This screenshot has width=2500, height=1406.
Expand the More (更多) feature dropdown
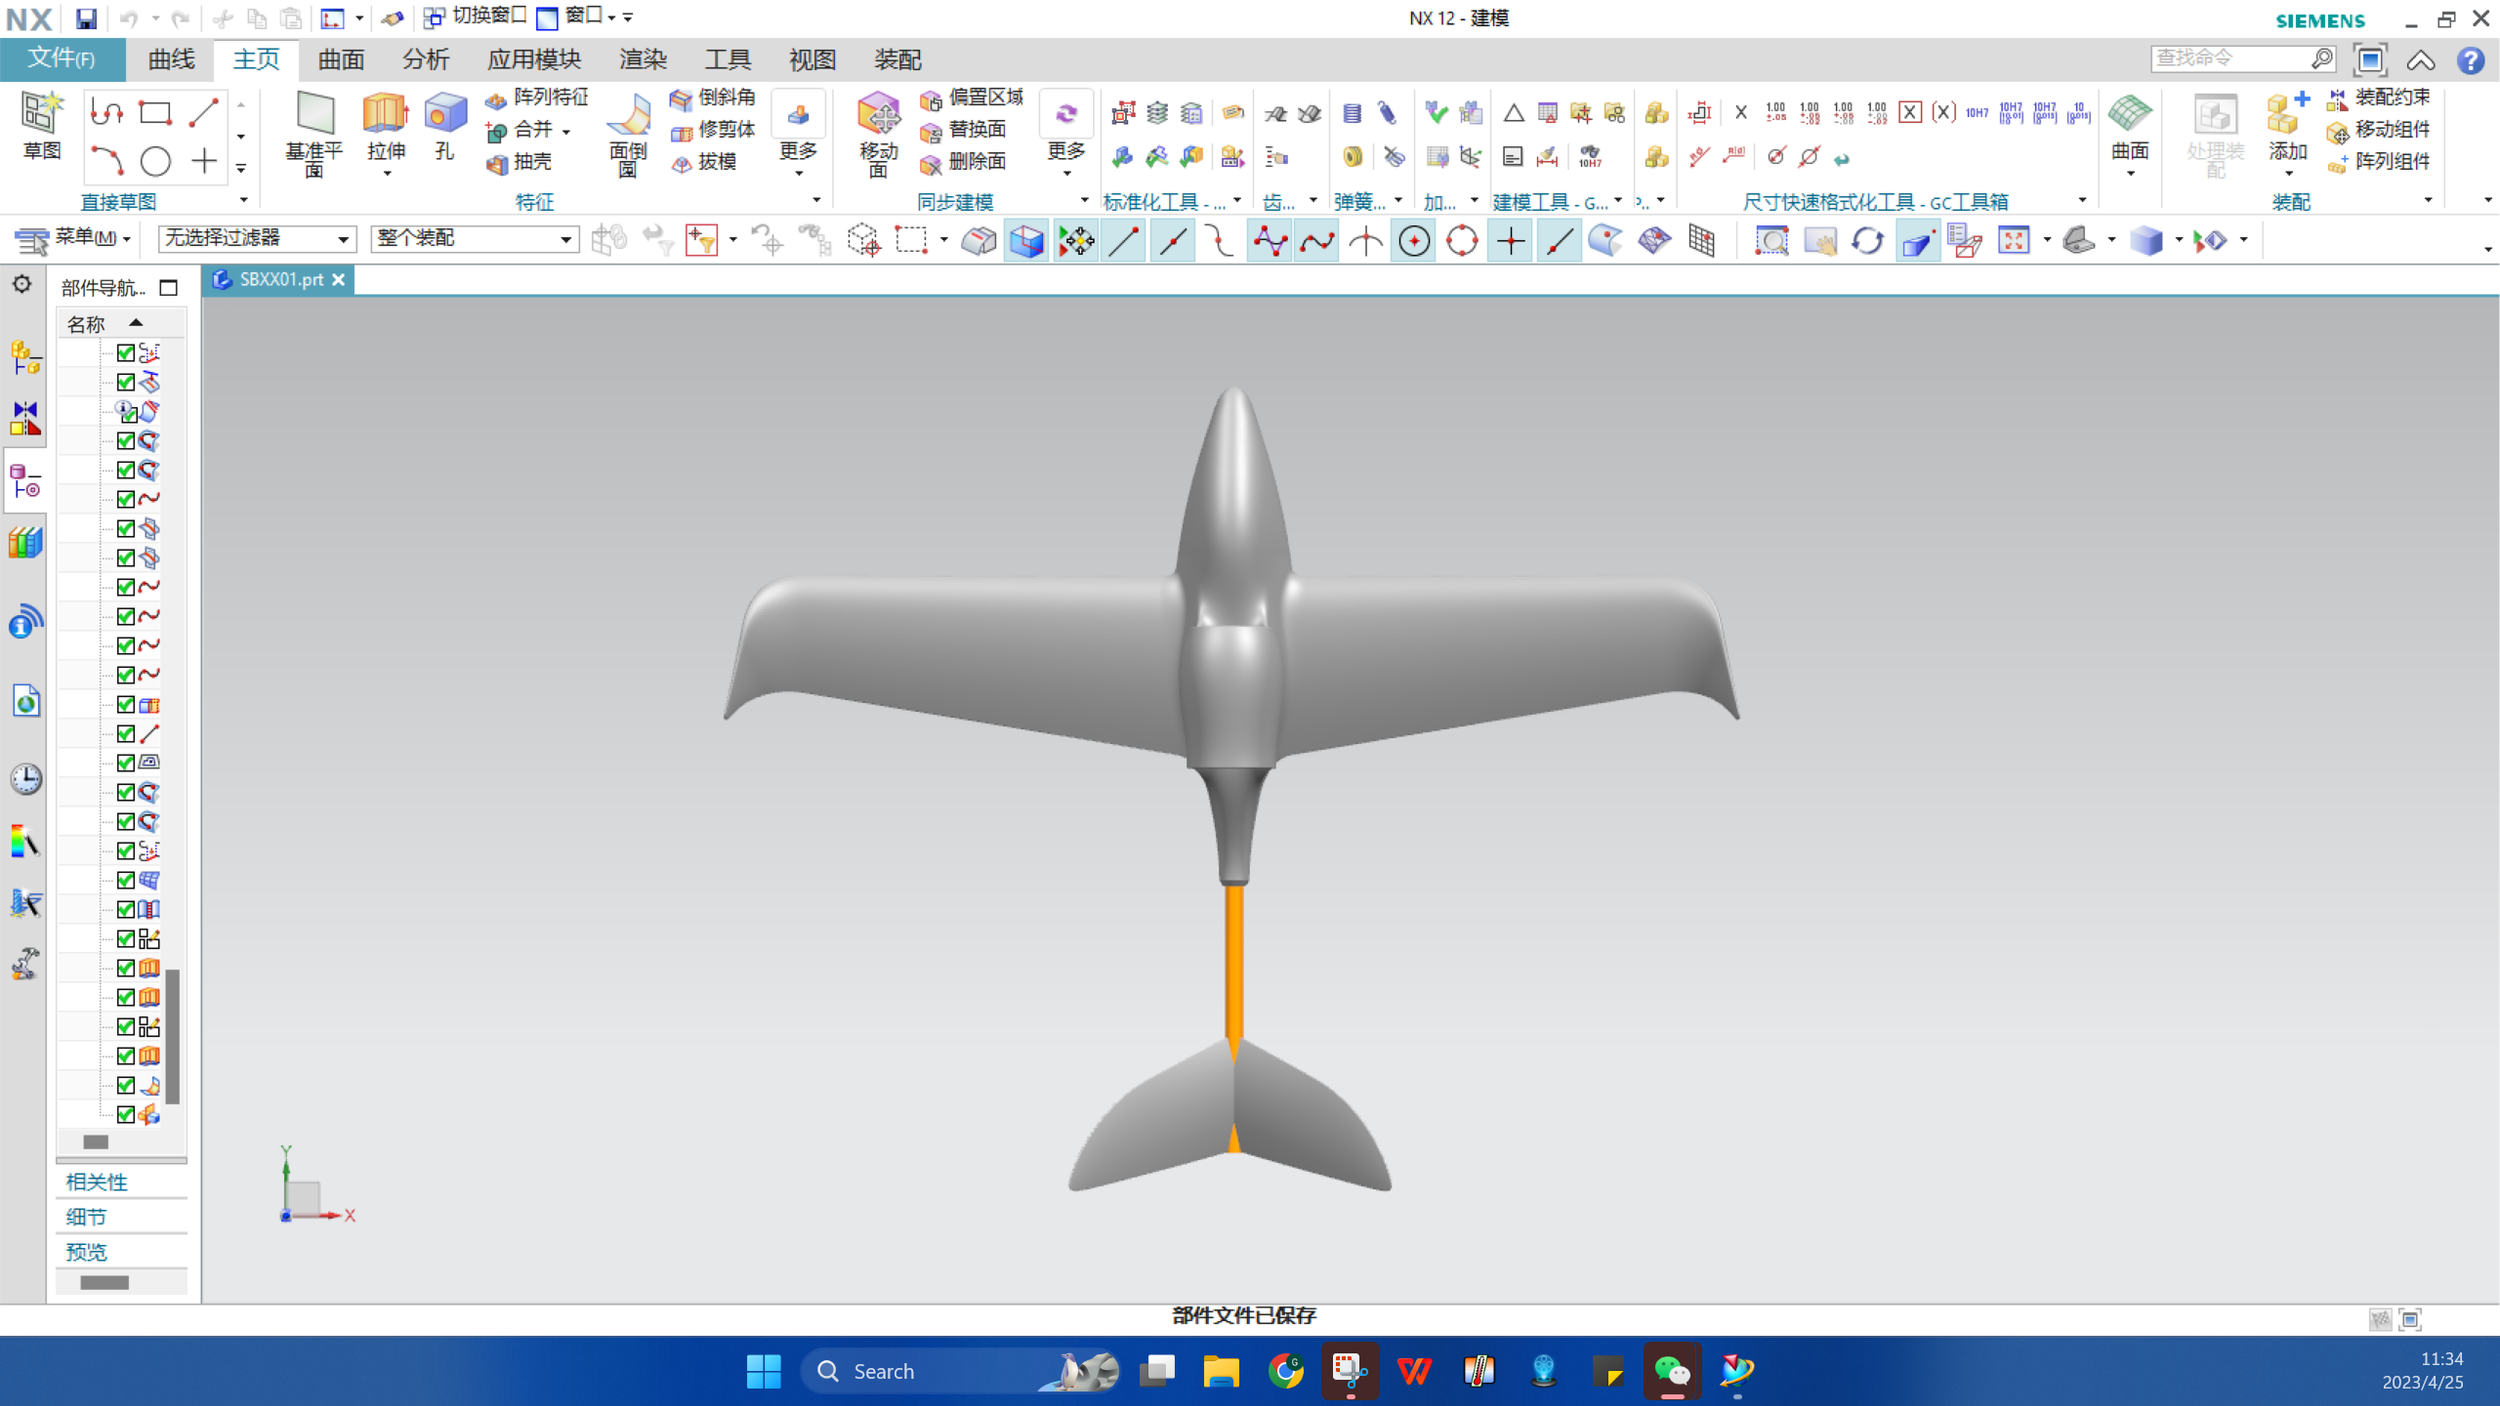798,150
